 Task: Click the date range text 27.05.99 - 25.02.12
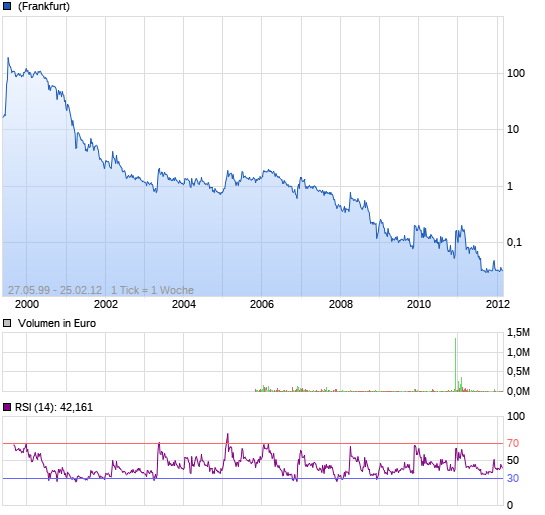coord(55,290)
